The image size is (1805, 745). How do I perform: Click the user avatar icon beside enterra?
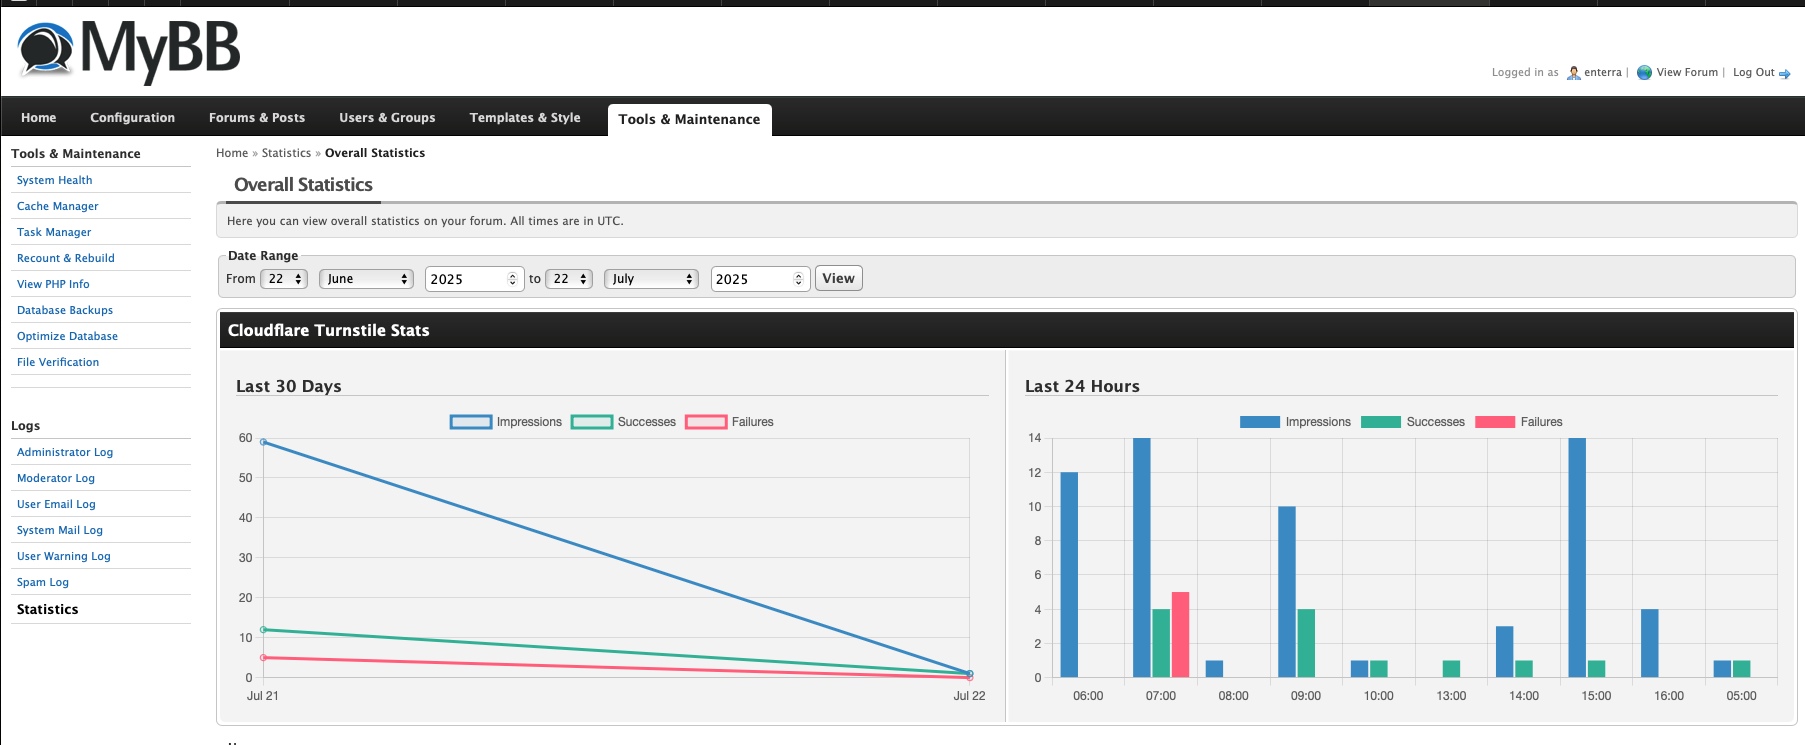click(1573, 73)
